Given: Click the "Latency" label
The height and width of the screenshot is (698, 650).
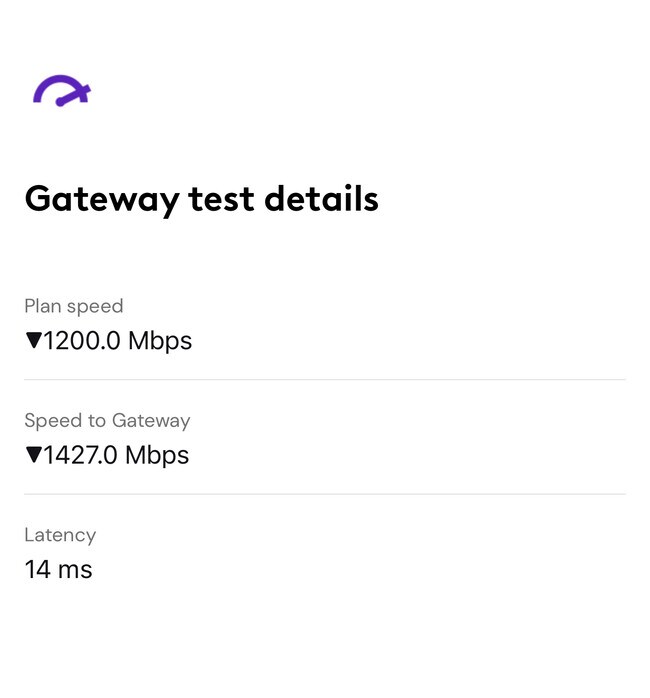Looking at the screenshot, I should coord(60,535).
